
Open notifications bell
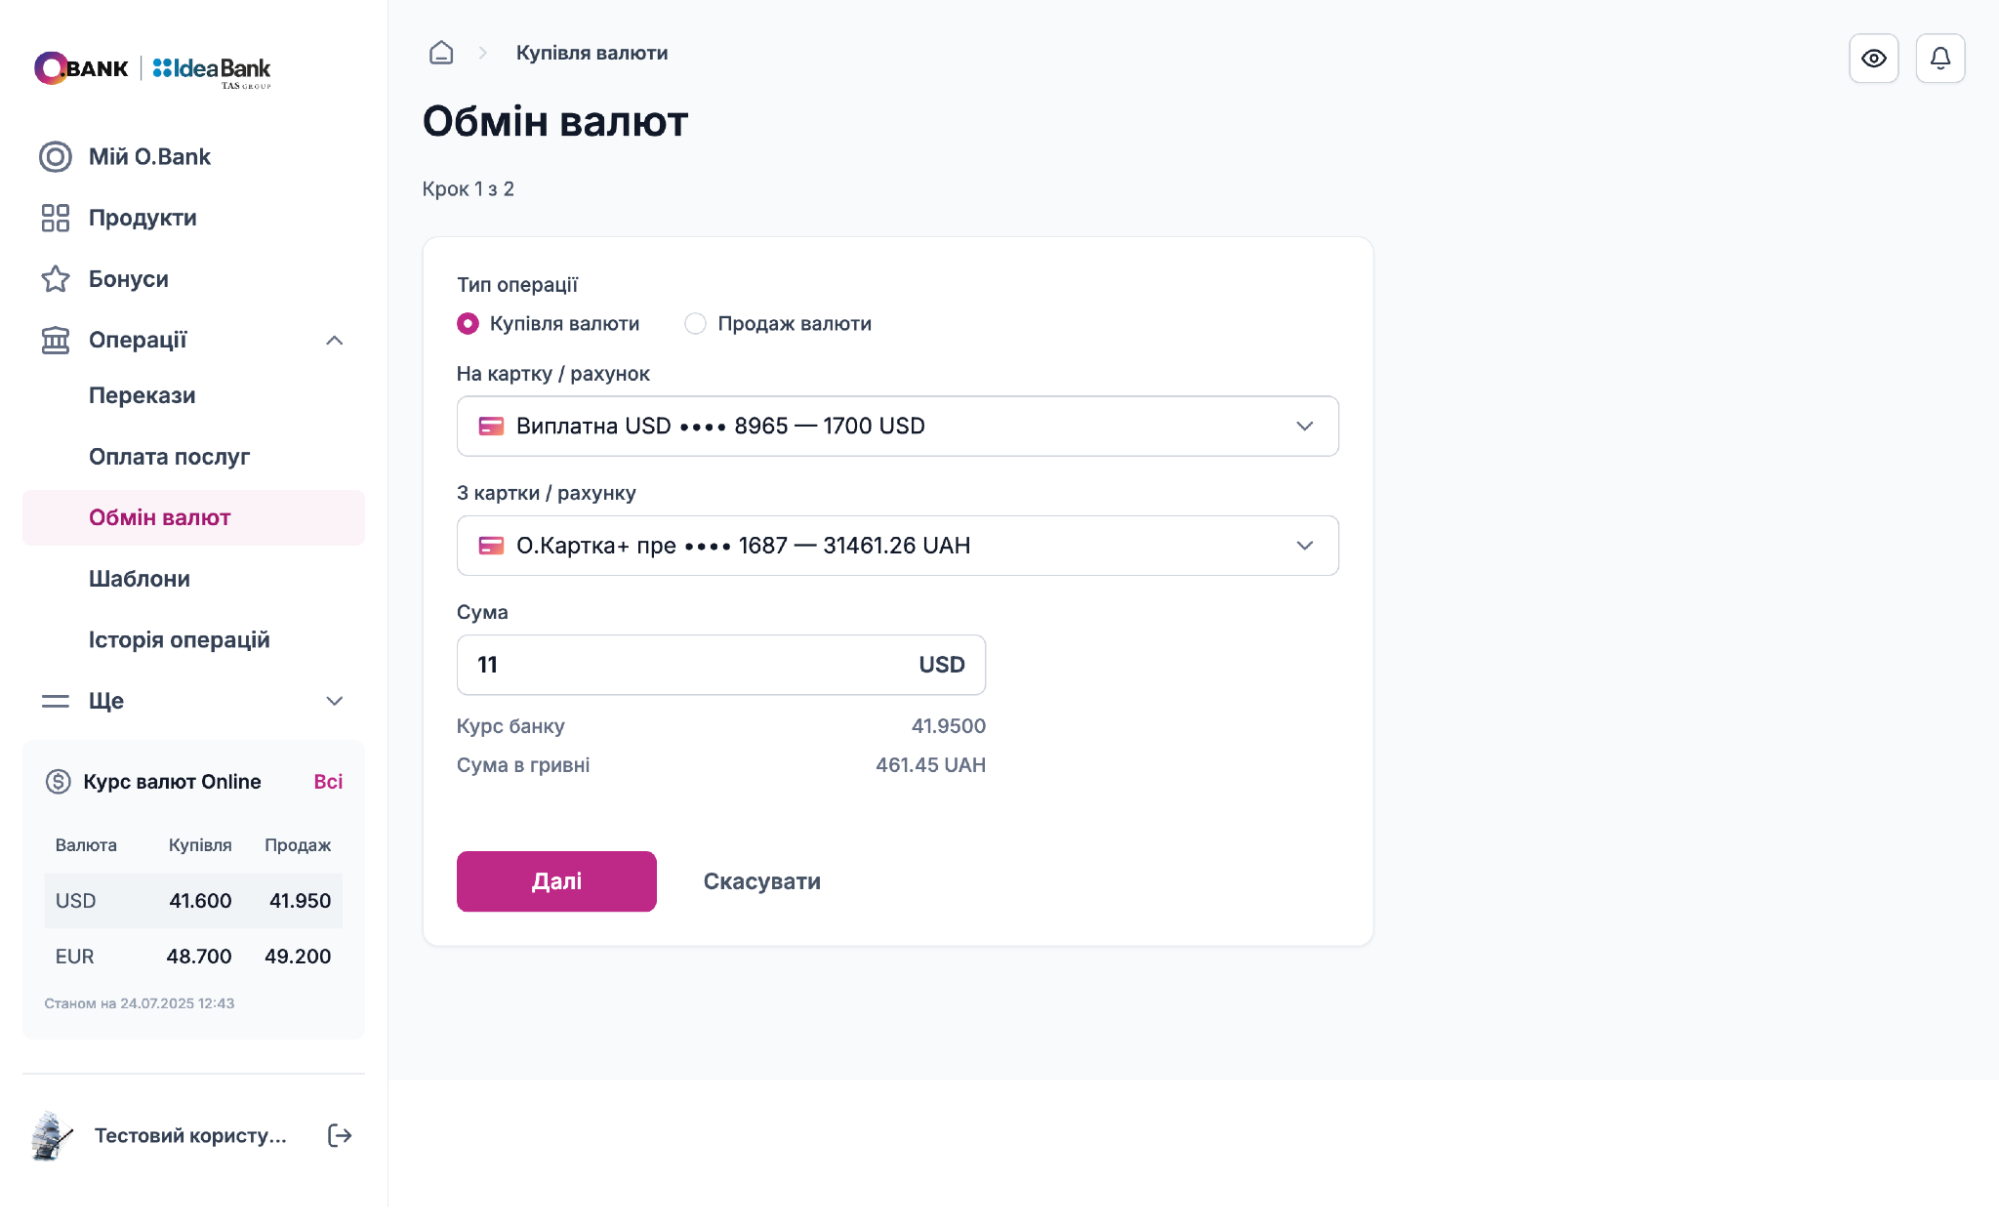tap(1940, 58)
